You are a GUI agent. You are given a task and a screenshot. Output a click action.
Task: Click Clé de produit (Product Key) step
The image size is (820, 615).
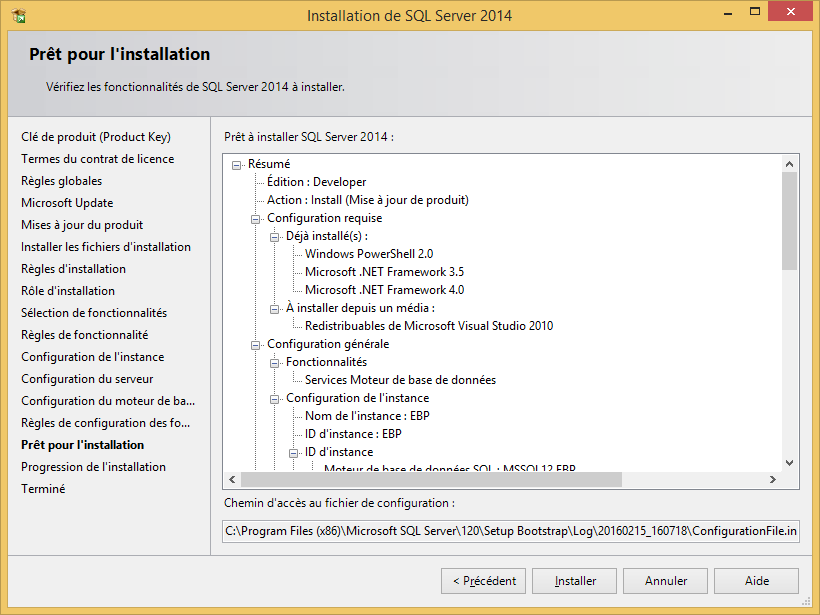click(x=96, y=137)
